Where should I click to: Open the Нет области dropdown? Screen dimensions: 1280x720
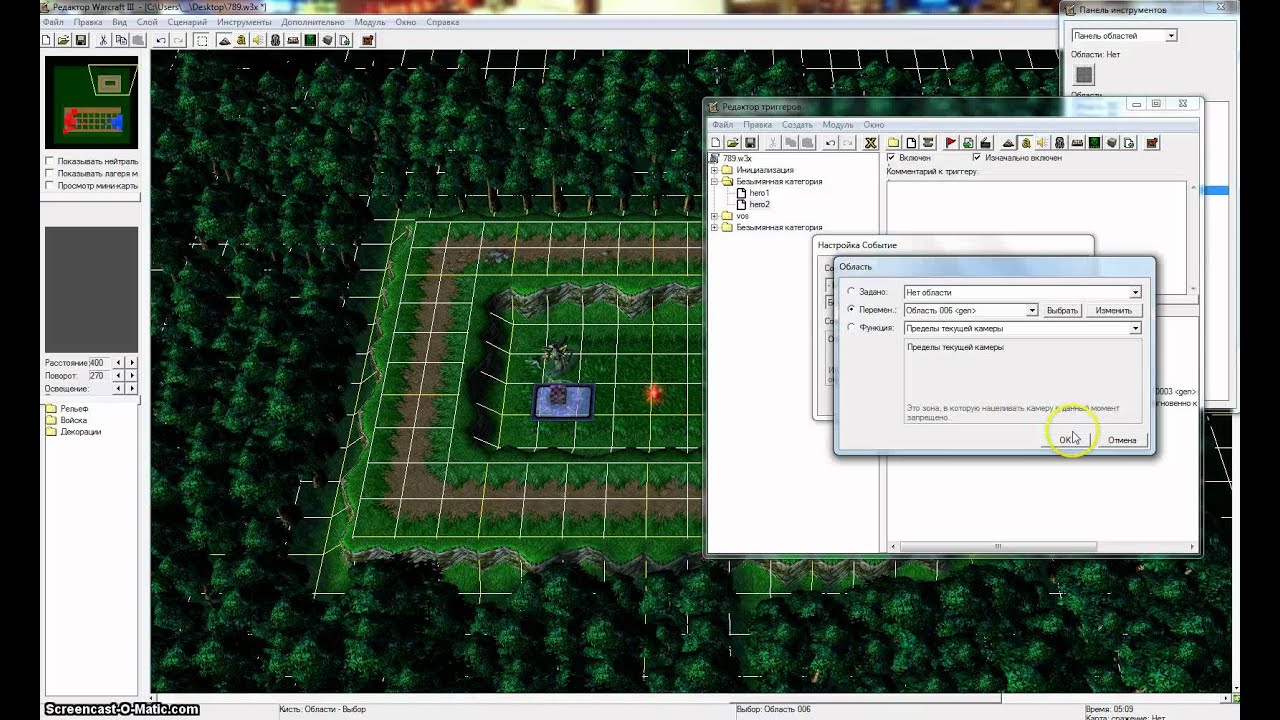point(1022,292)
